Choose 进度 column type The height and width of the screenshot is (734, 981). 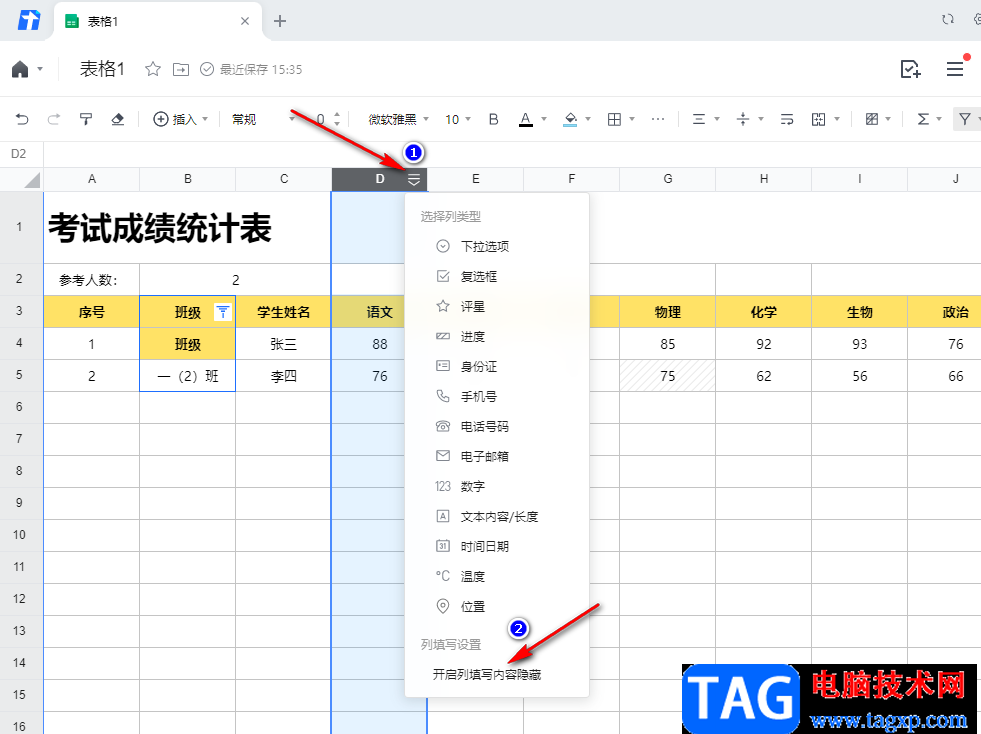click(x=497, y=337)
